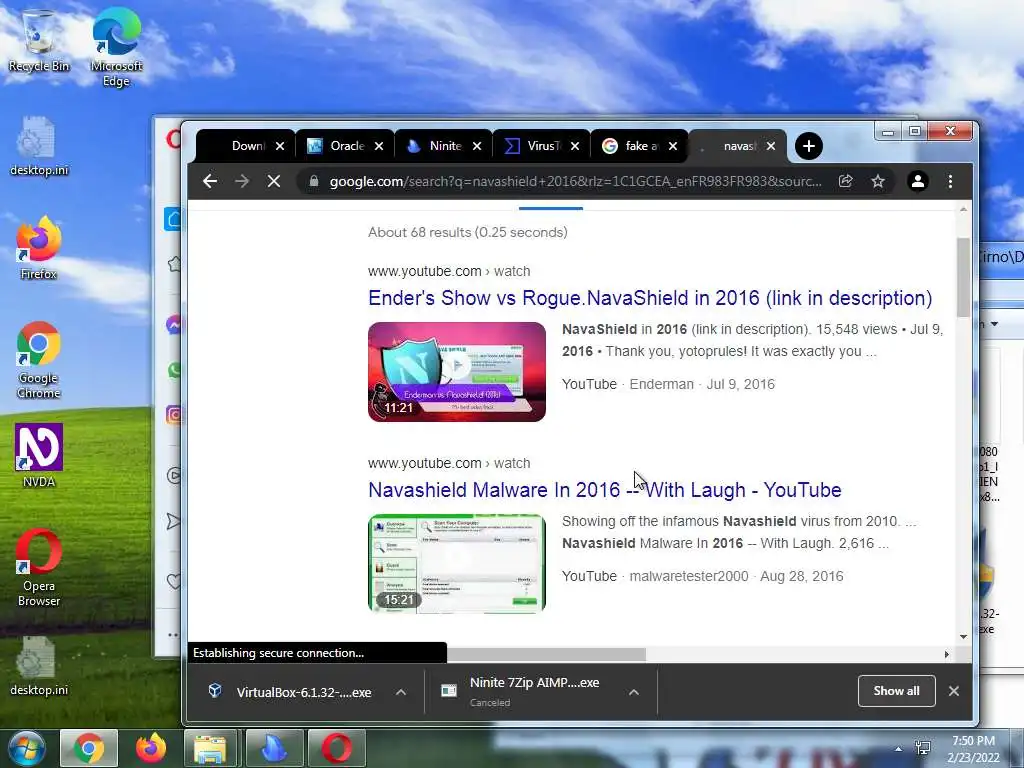The height and width of the screenshot is (768, 1024).
Task: Click the horizontal scrollbar thumb
Action: 546,654
